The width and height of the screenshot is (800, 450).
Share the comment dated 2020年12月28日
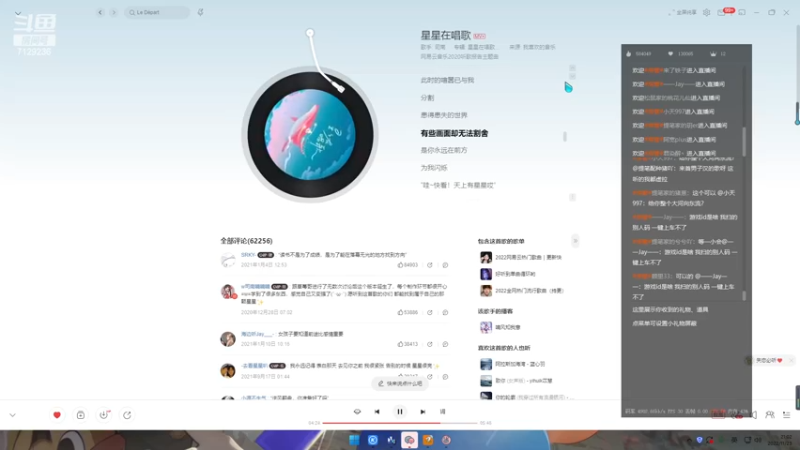[x=430, y=312]
